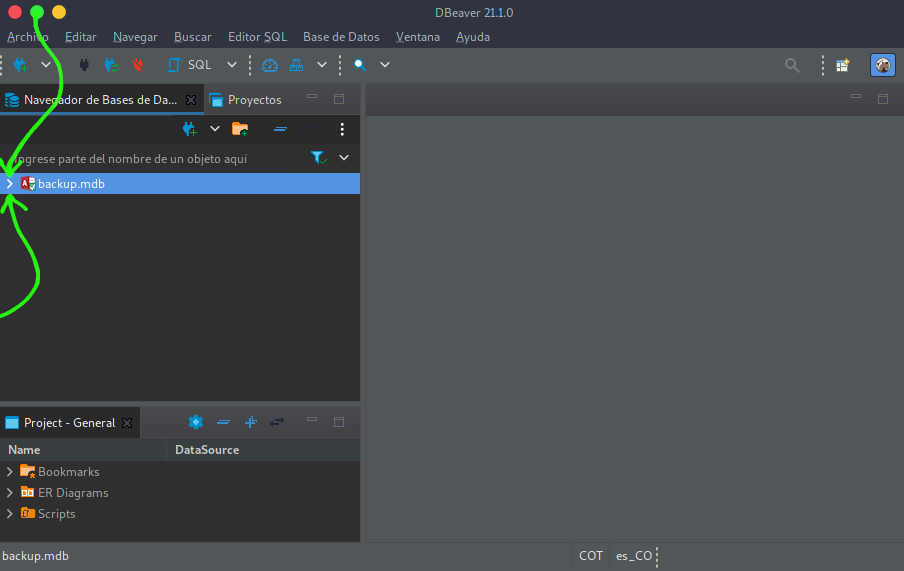Click navigator panel New Connection plug icon

(190, 129)
